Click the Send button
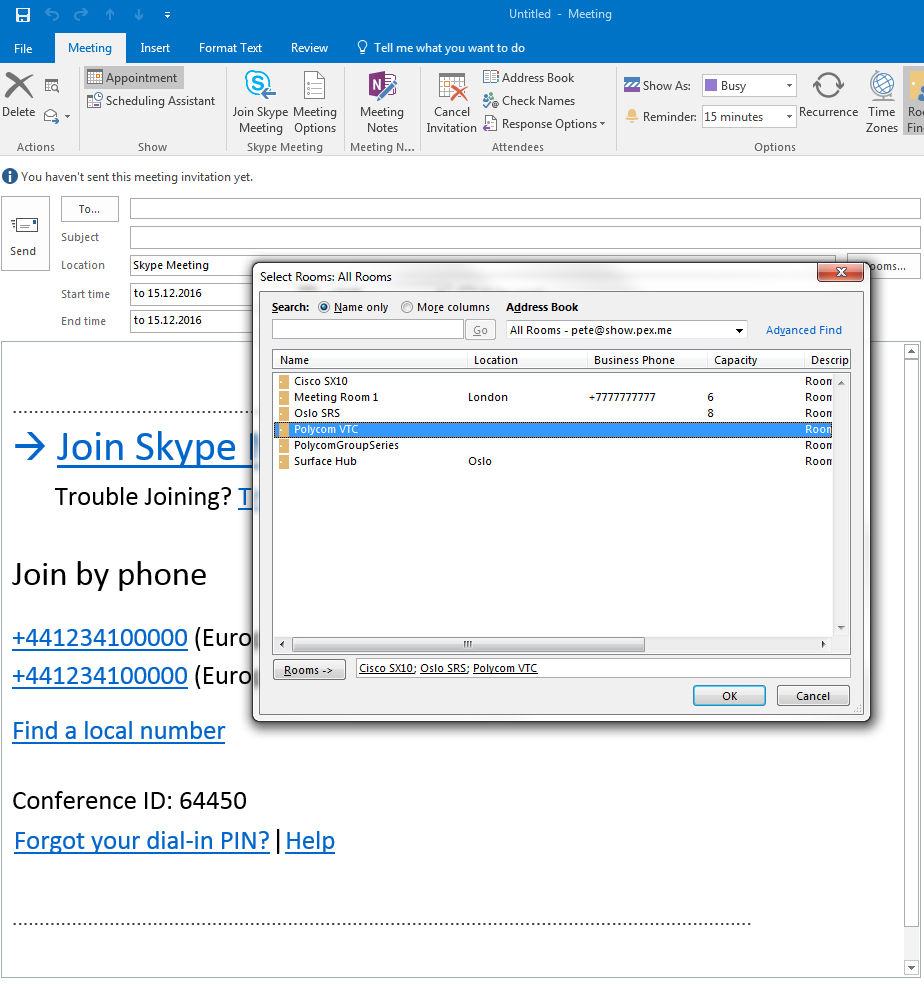This screenshot has width=924, height=984. [25, 234]
